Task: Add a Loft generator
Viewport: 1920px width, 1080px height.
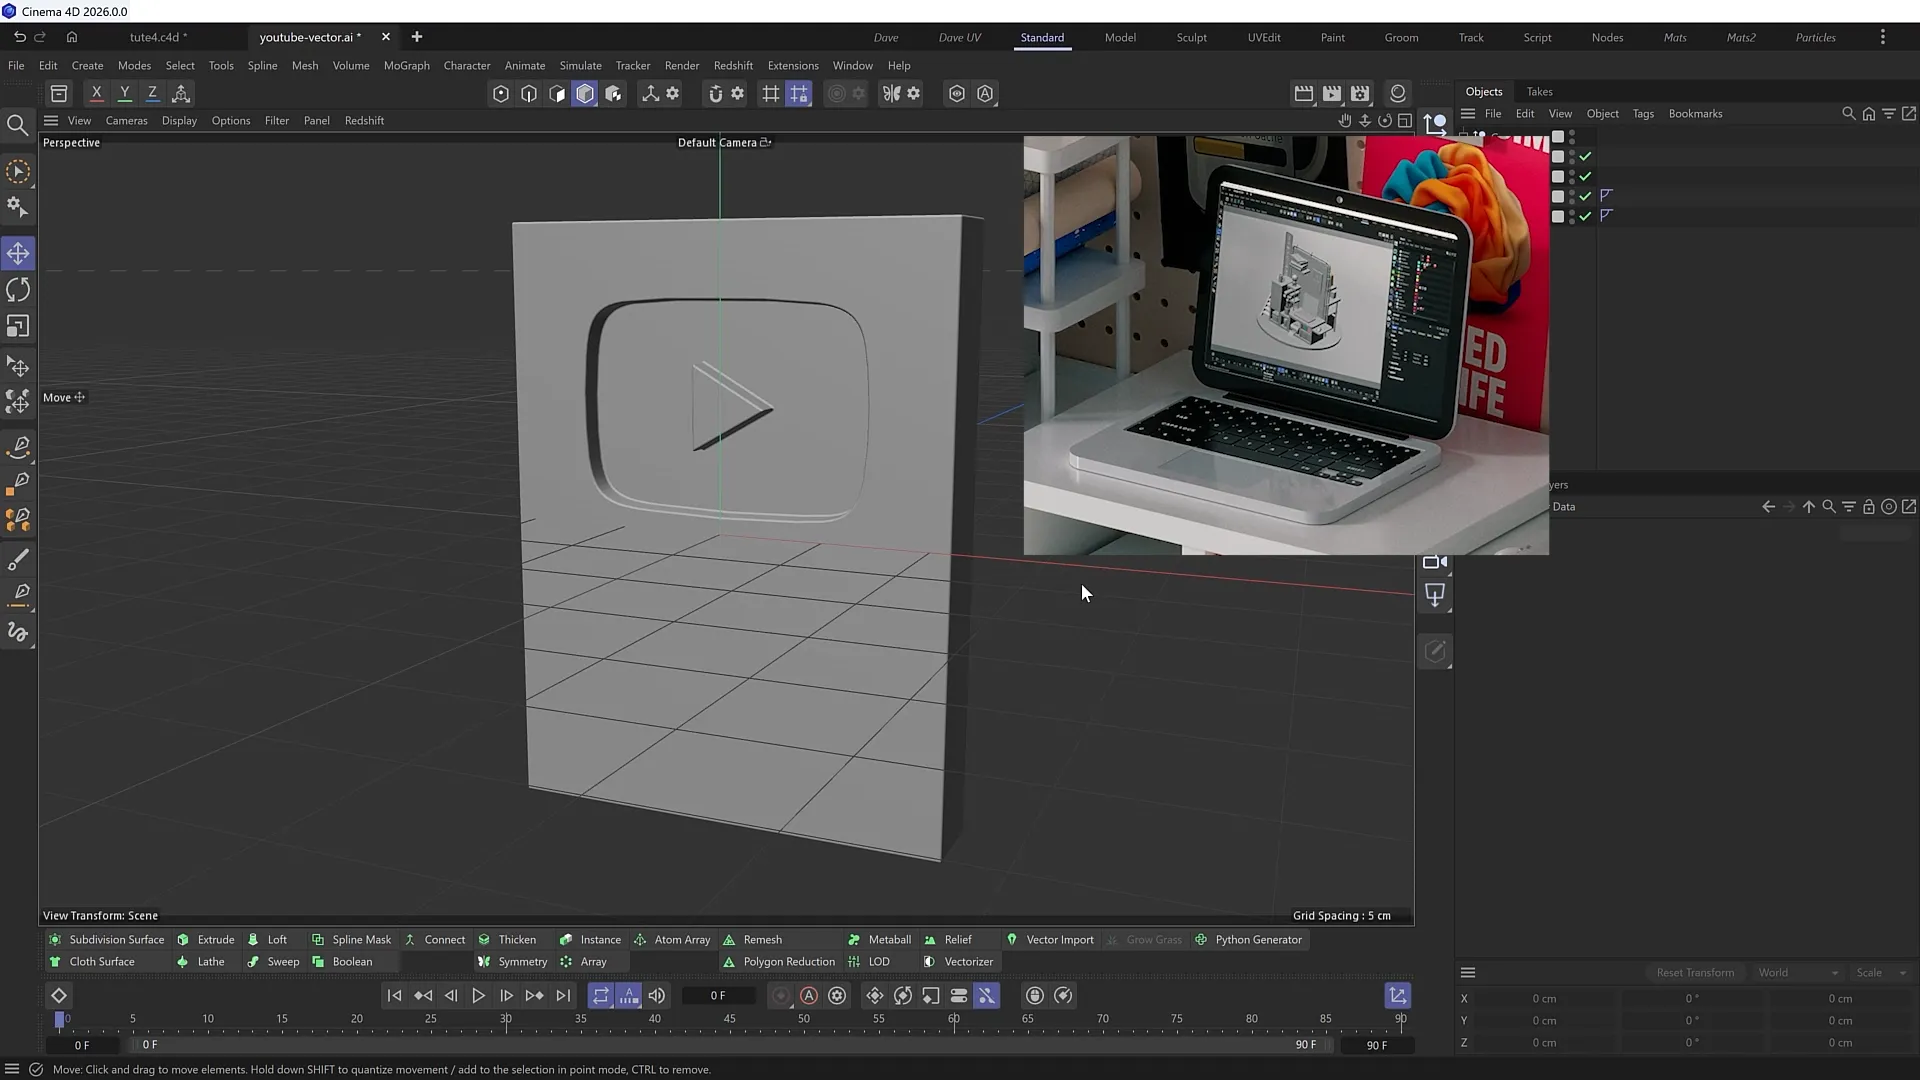Action: (267, 939)
